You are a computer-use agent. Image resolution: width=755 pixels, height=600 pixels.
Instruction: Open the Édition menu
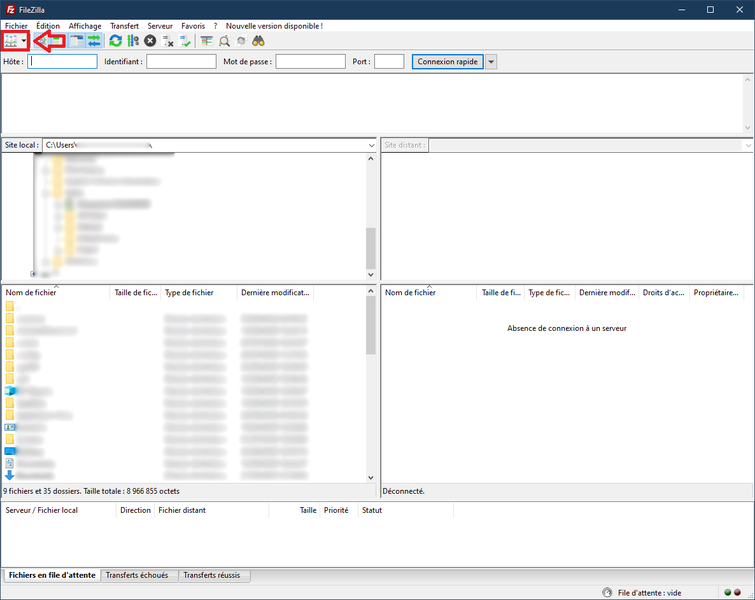48,26
